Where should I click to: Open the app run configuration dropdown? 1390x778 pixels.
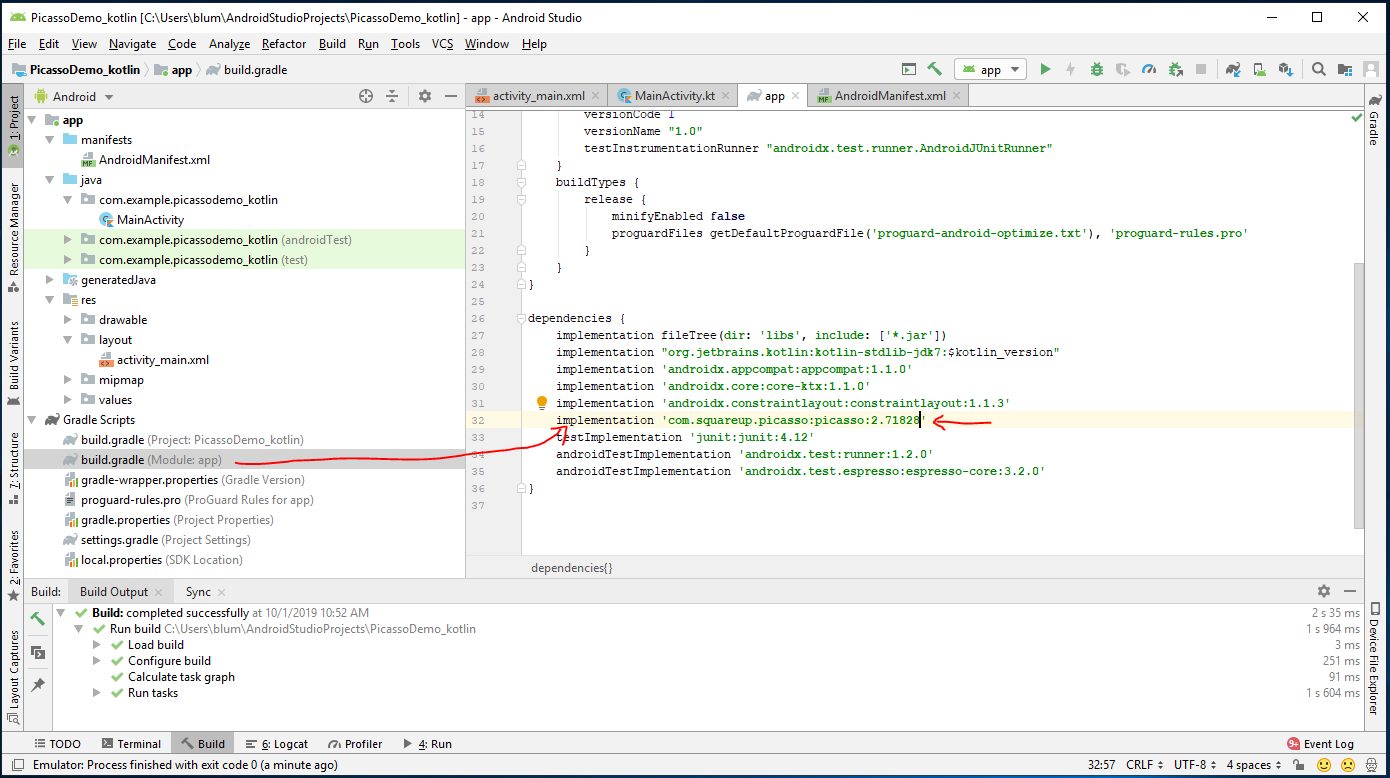990,69
